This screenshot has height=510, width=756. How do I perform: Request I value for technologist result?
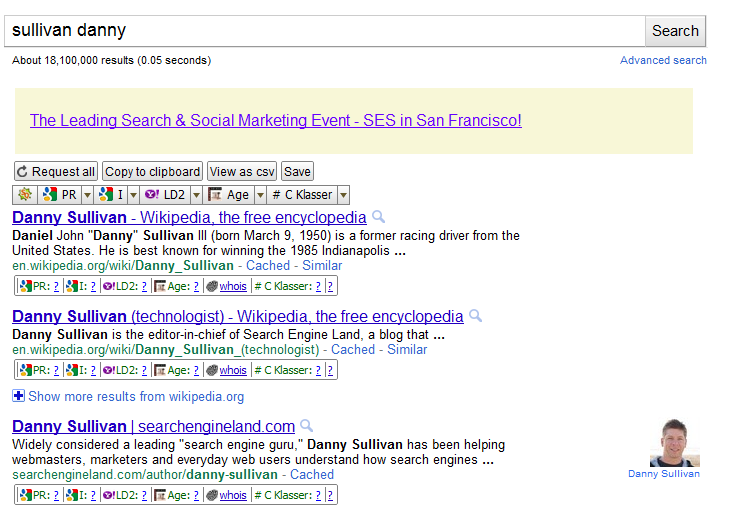click(93, 370)
